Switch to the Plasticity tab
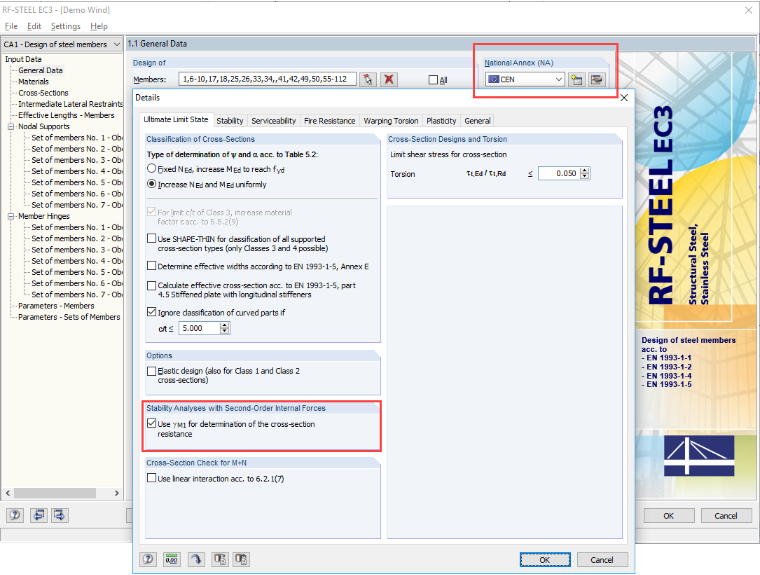The image size is (760, 575). (x=441, y=121)
